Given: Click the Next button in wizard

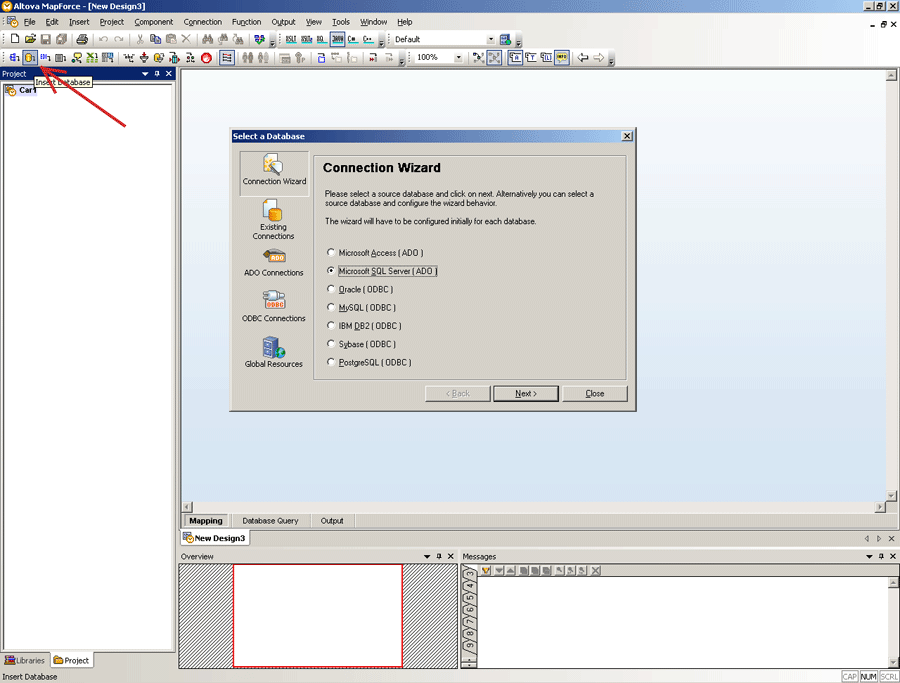Looking at the screenshot, I should click(526, 393).
